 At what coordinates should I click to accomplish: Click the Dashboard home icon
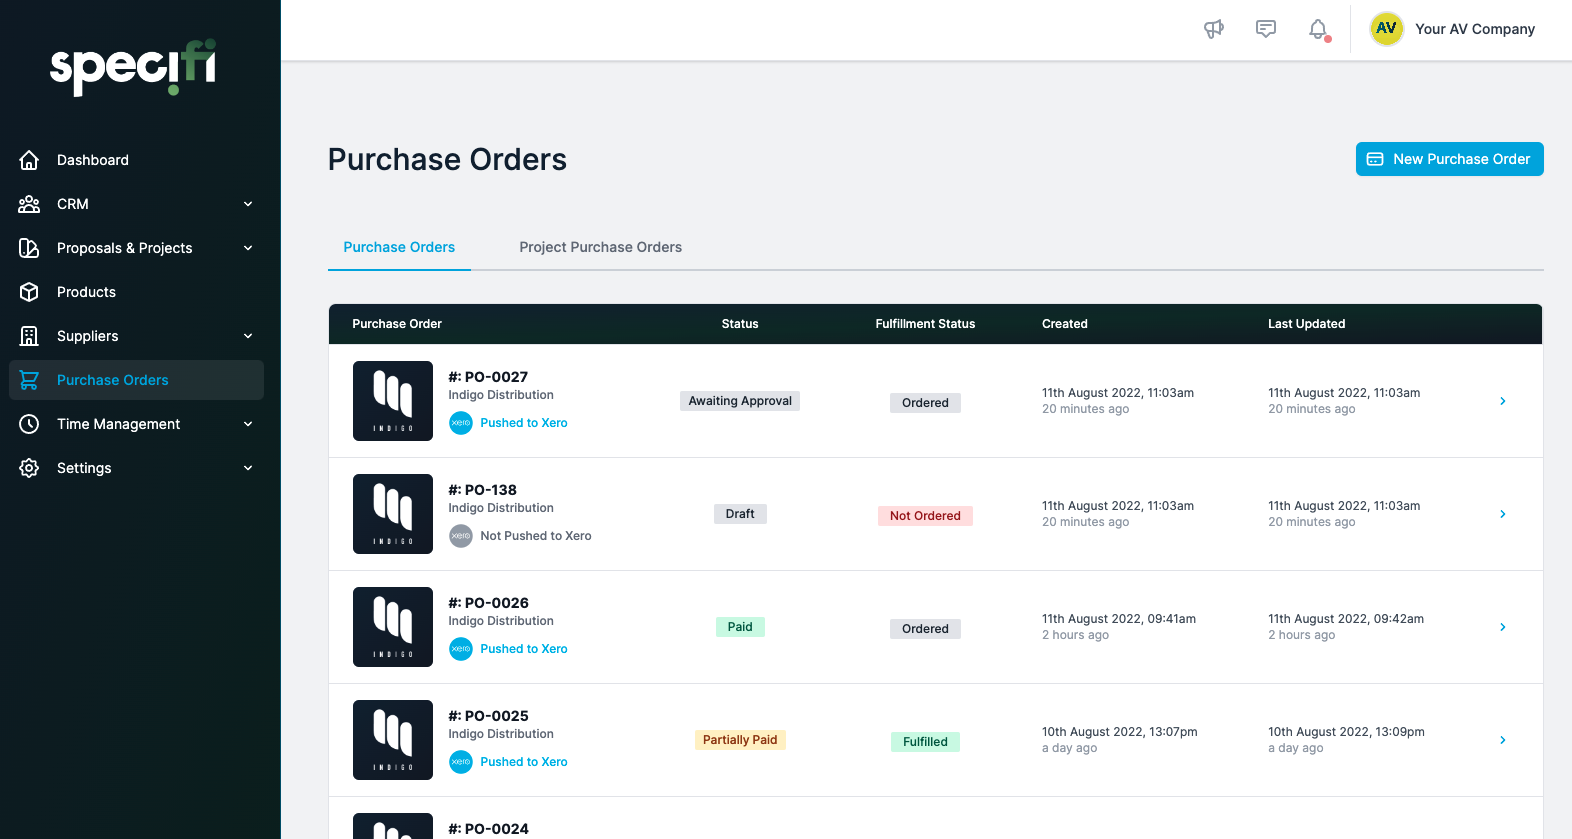[x=29, y=160]
